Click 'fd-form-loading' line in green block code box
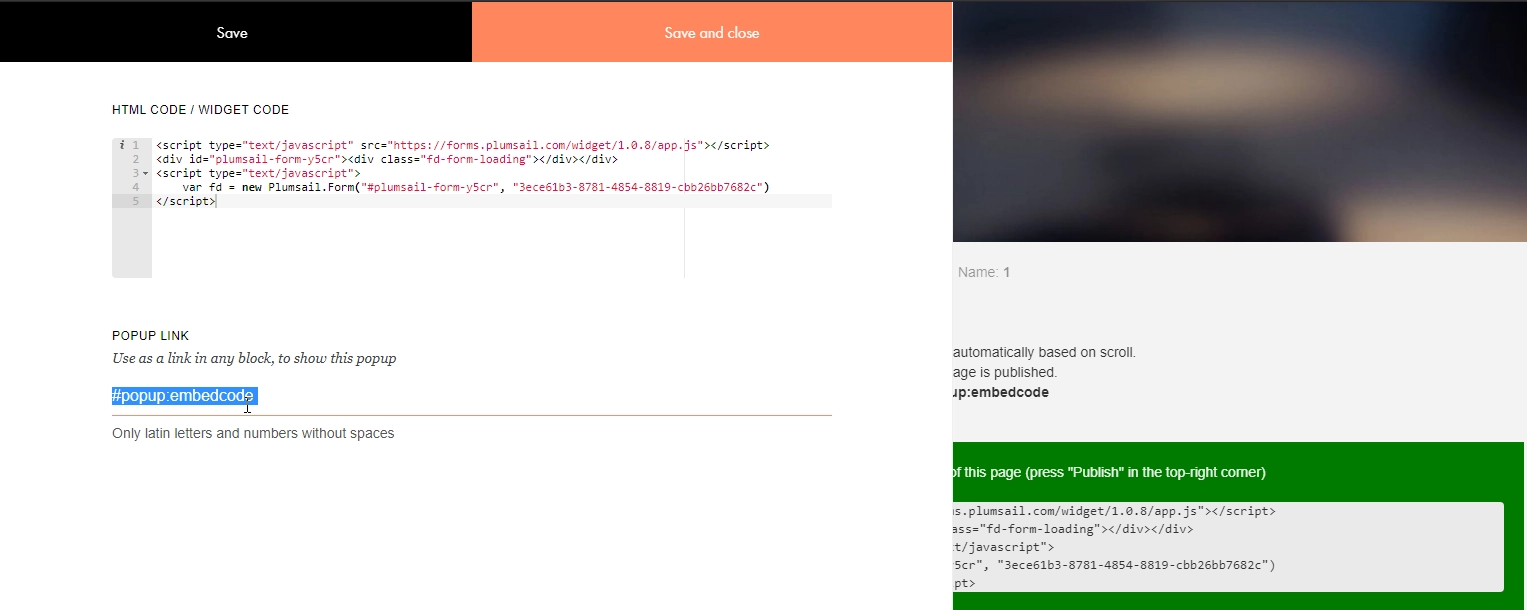This screenshot has width=1527, height=610. [x=1073, y=529]
